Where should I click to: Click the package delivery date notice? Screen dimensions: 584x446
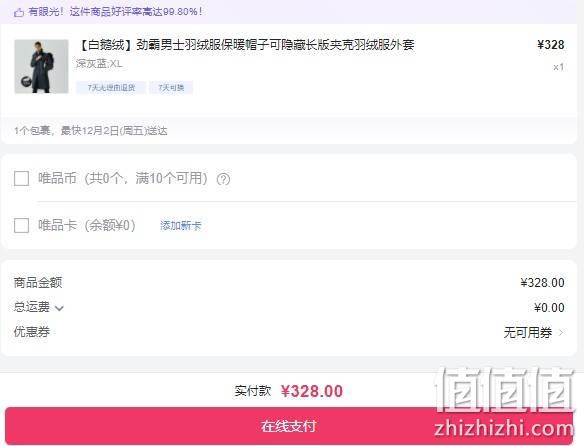coord(91,131)
